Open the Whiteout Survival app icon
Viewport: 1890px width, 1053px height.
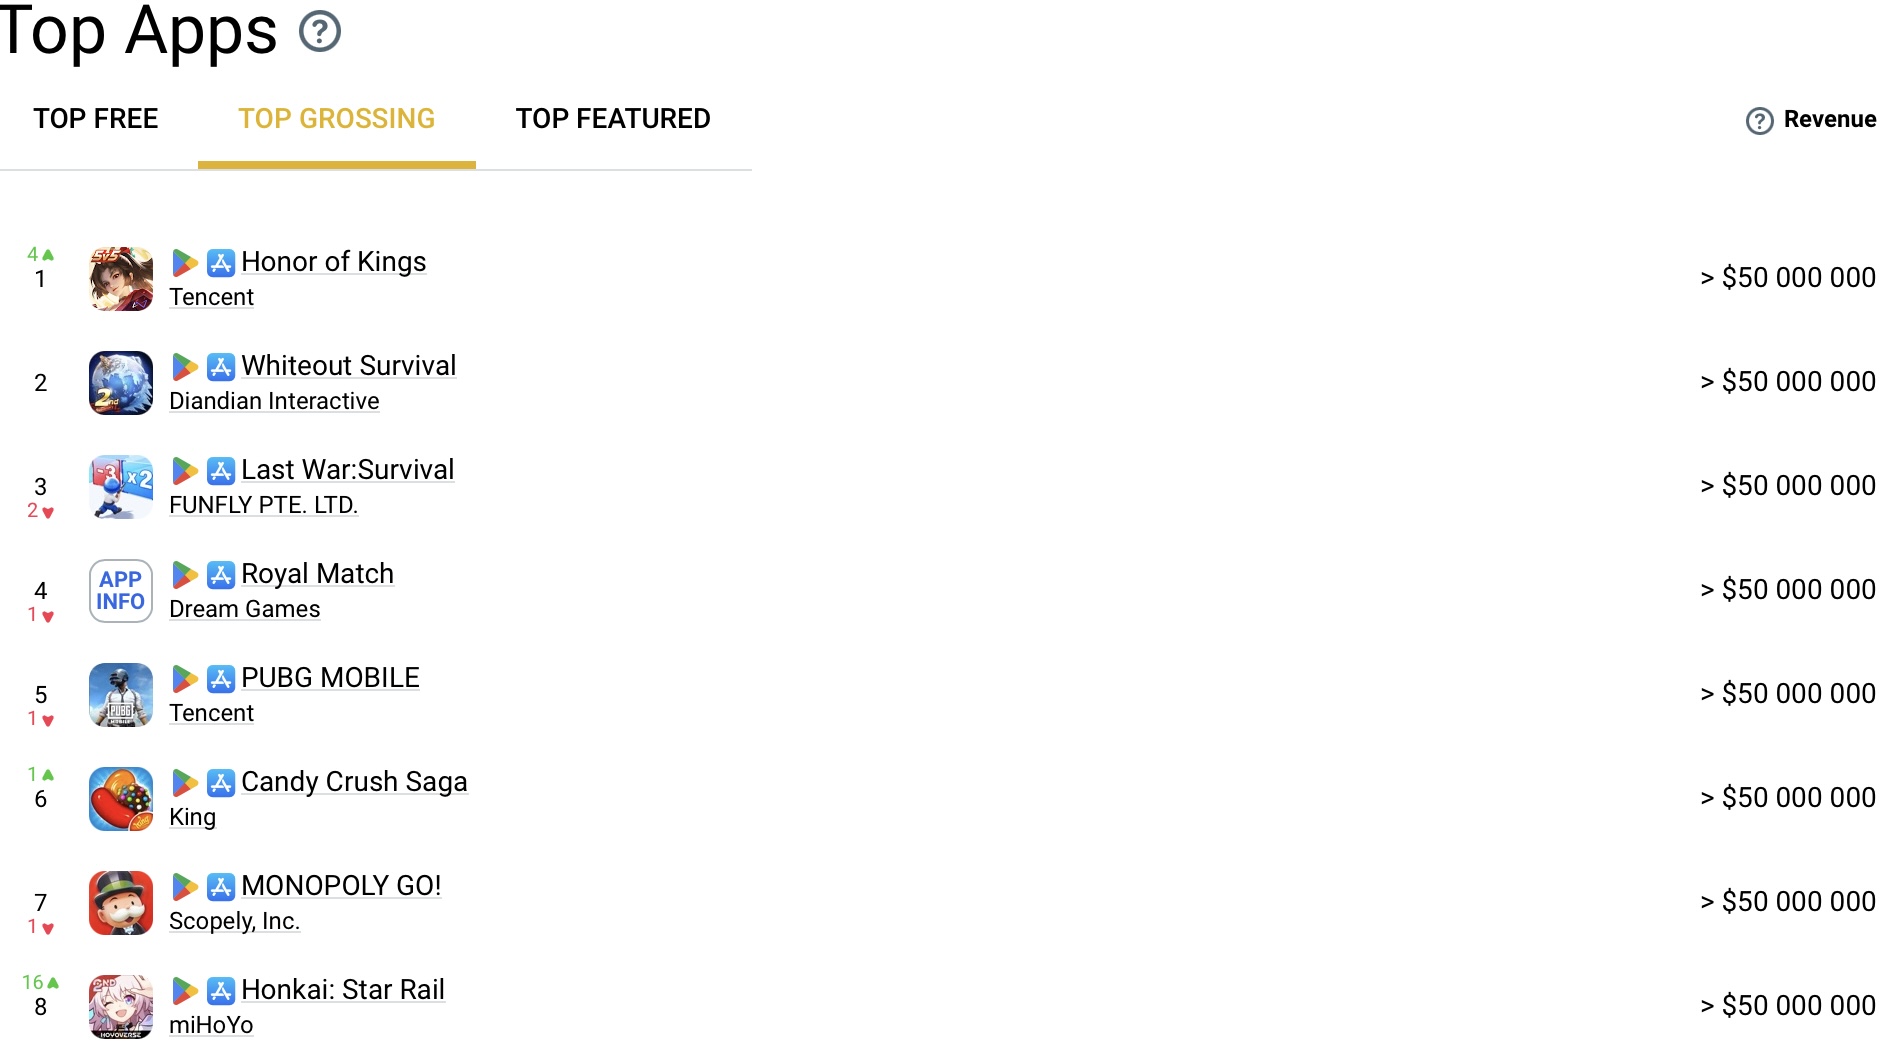coord(121,383)
